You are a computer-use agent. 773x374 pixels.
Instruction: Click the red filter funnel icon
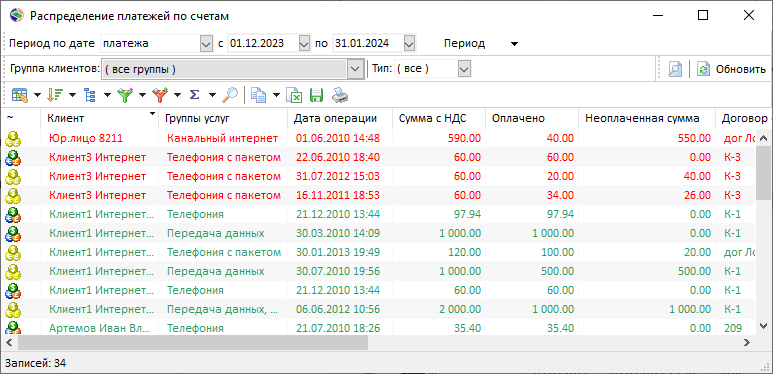tap(160, 95)
